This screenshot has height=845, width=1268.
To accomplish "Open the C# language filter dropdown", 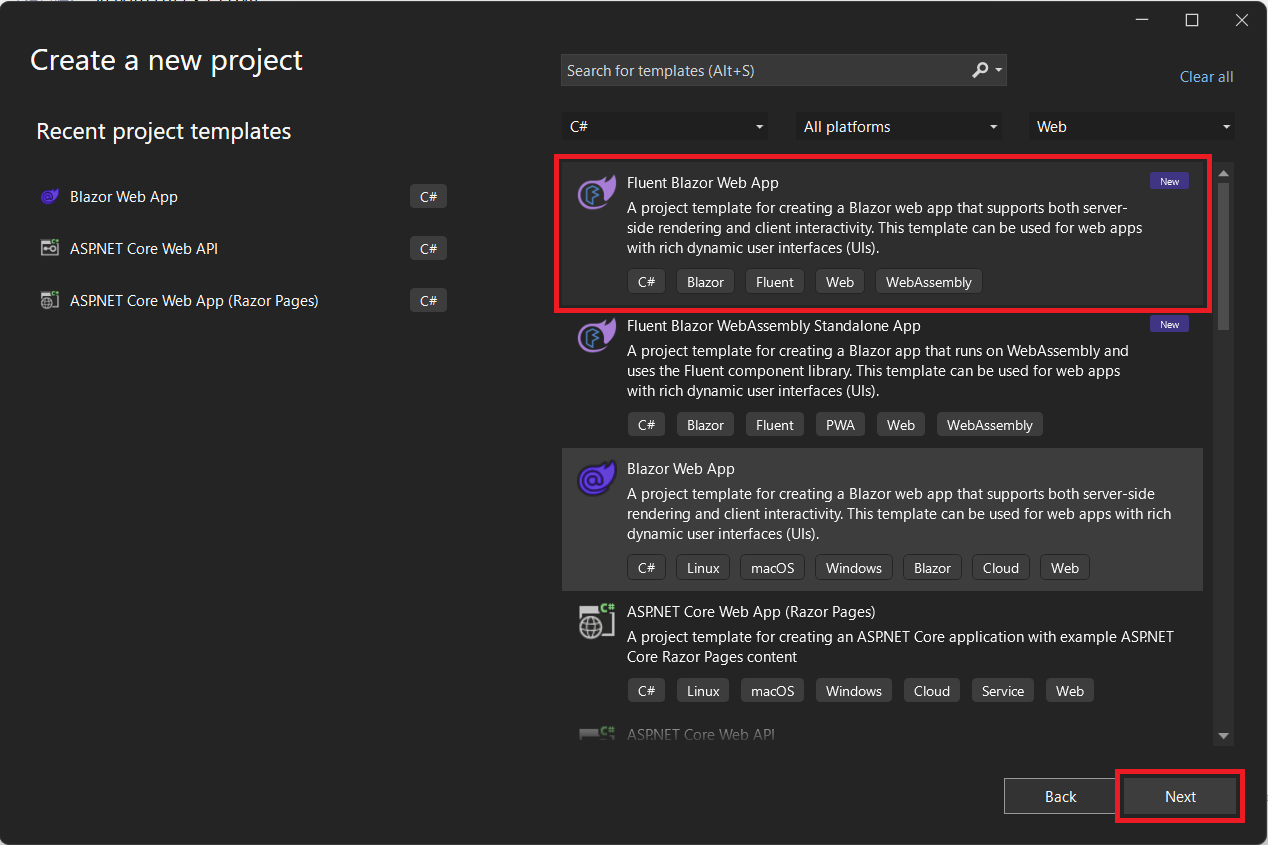I will [668, 126].
